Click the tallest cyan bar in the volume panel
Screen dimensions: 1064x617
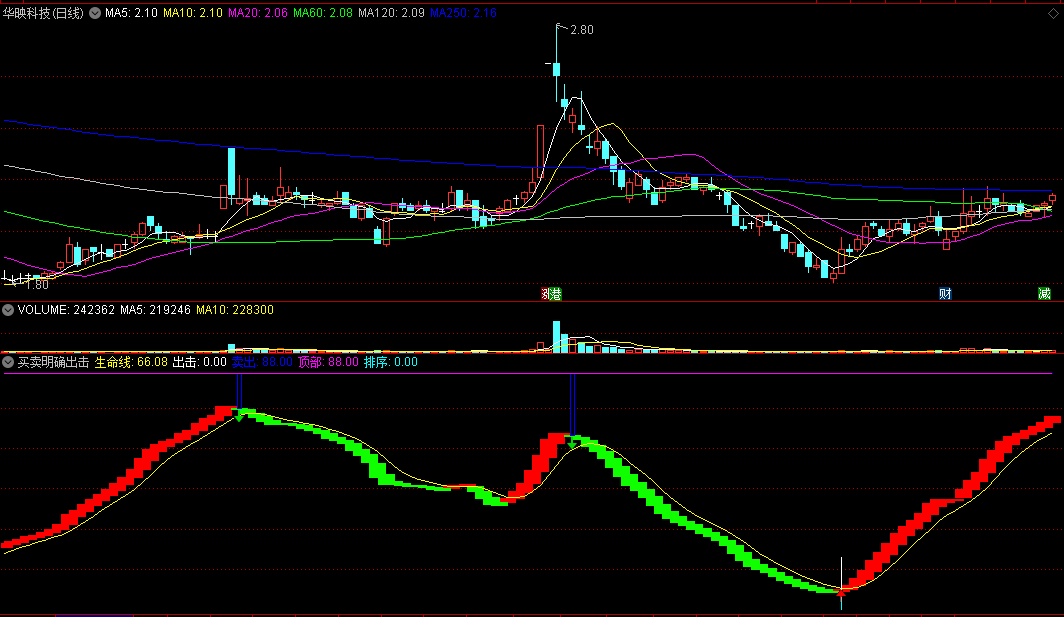pyautogui.click(x=556, y=337)
